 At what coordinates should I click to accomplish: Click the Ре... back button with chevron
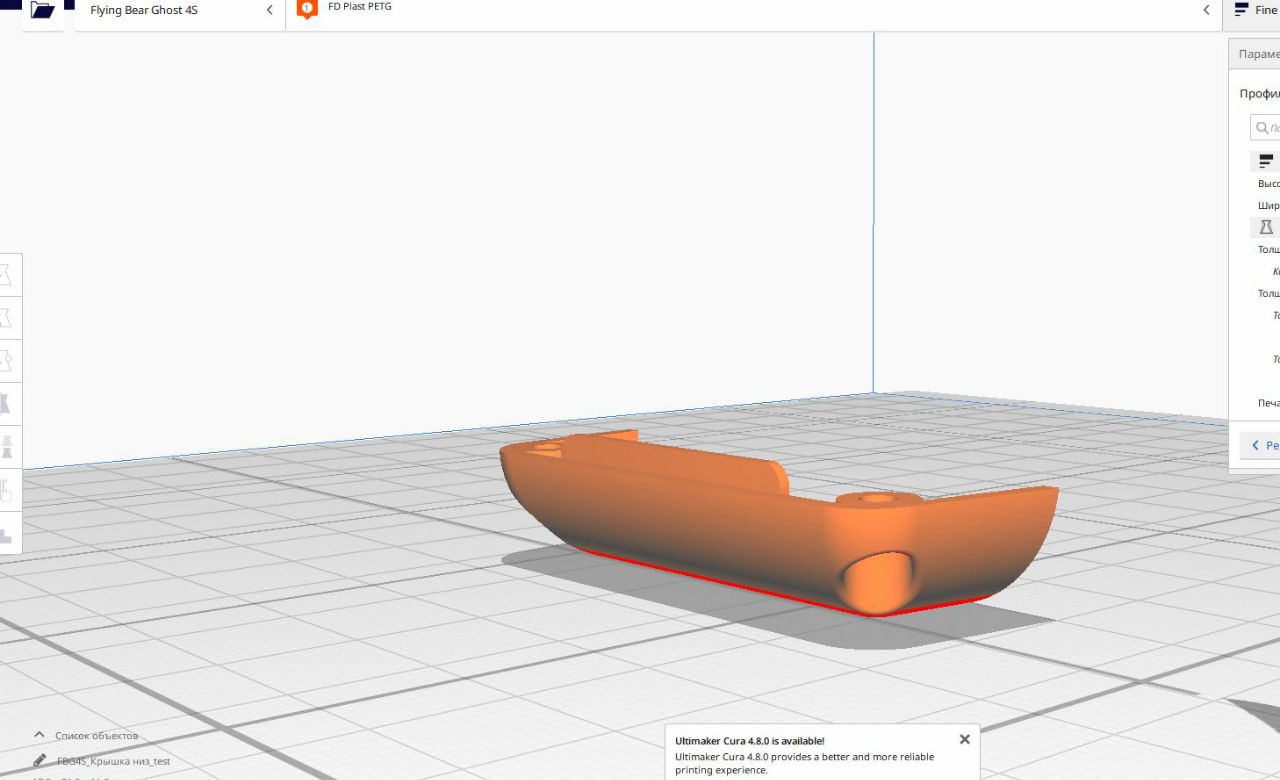tap(1260, 446)
